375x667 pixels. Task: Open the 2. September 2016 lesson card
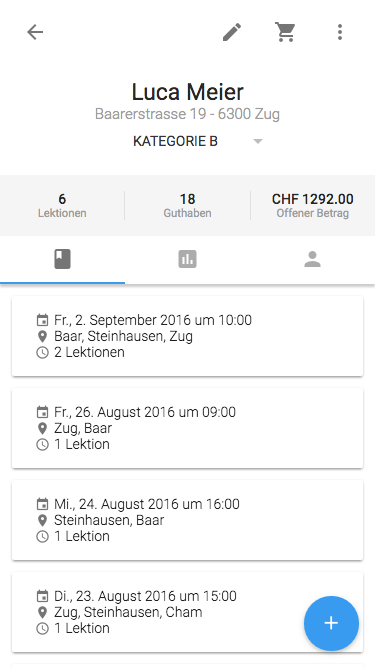pyautogui.click(x=188, y=336)
